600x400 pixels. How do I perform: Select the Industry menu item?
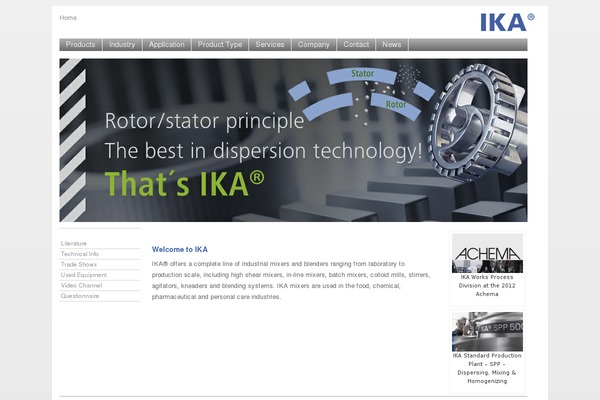click(122, 44)
